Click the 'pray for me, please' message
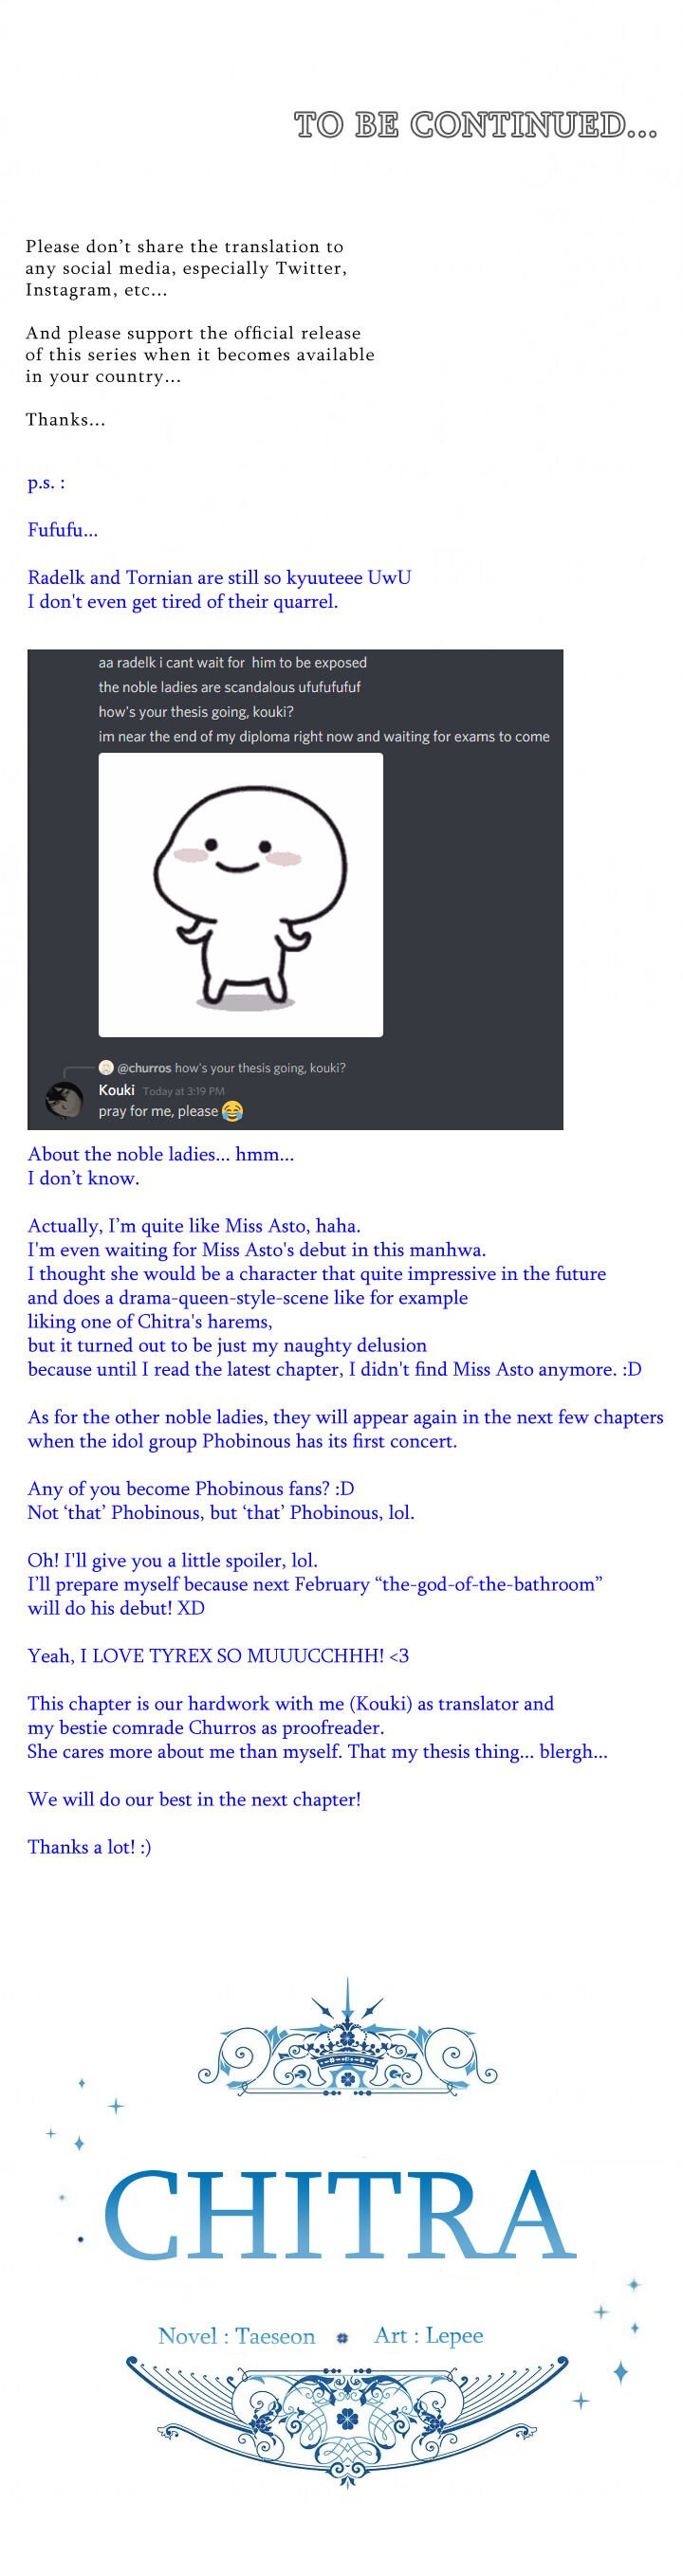 click(158, 1111)
